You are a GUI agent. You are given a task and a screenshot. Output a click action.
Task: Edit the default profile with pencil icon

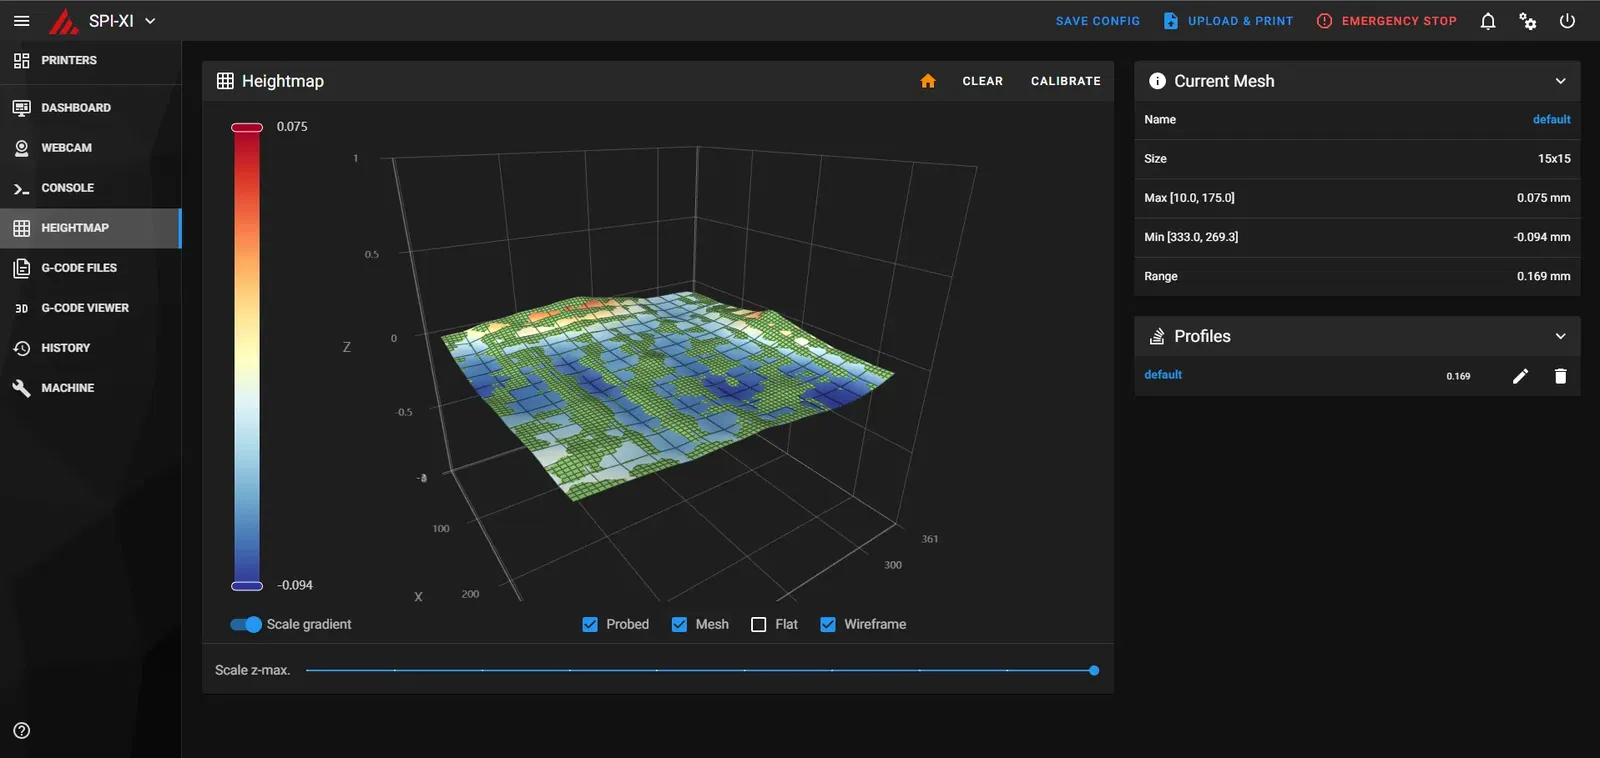[1520, 376]
